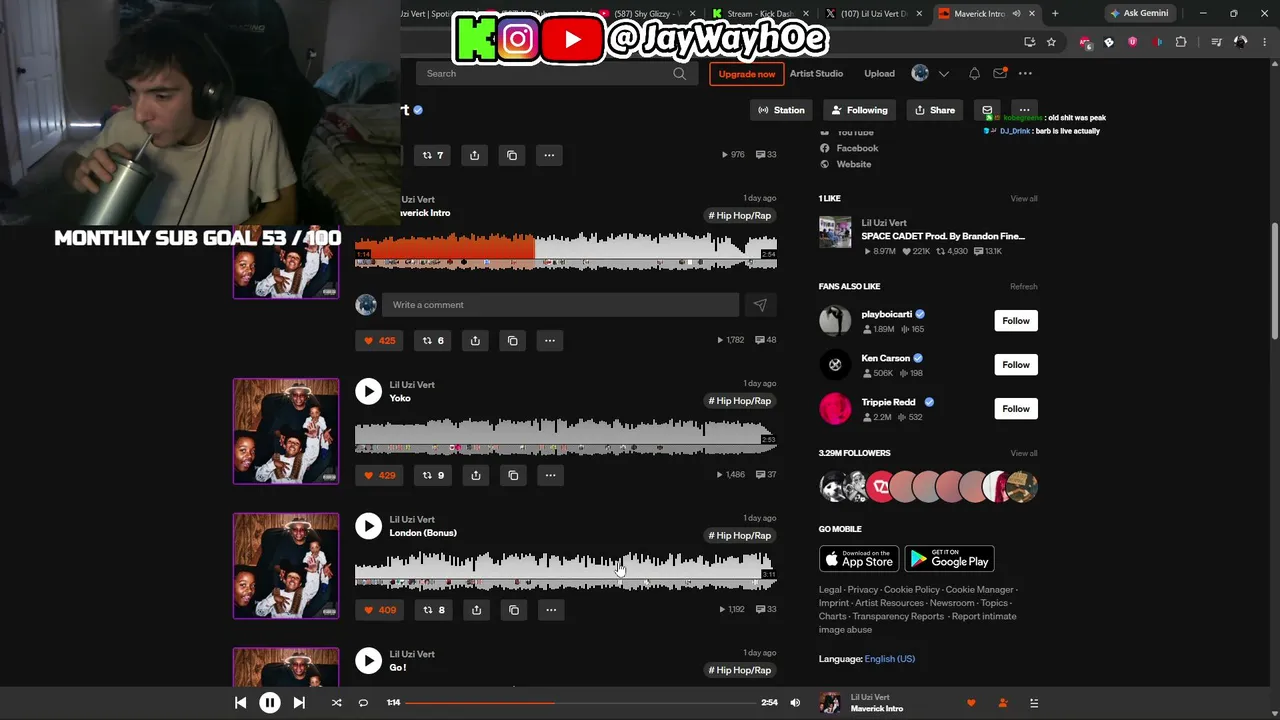This screenshot has height=720, width=1280.
Task: Toggle following artist icon in player bar
Action: (1003, 703)
